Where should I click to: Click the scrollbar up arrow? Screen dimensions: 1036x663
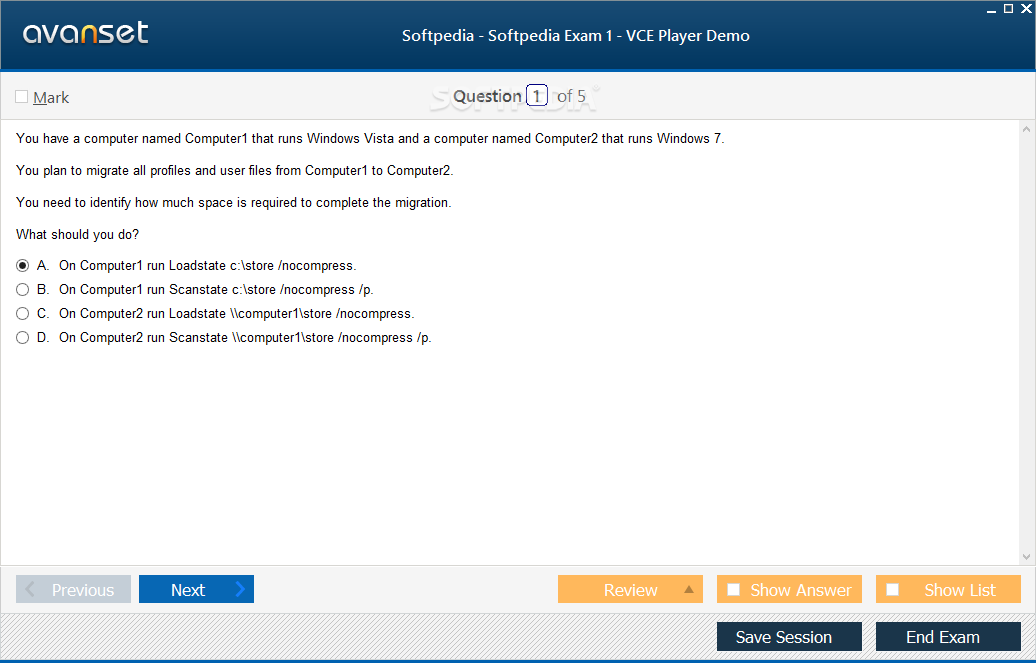(x=1026, y=130)
